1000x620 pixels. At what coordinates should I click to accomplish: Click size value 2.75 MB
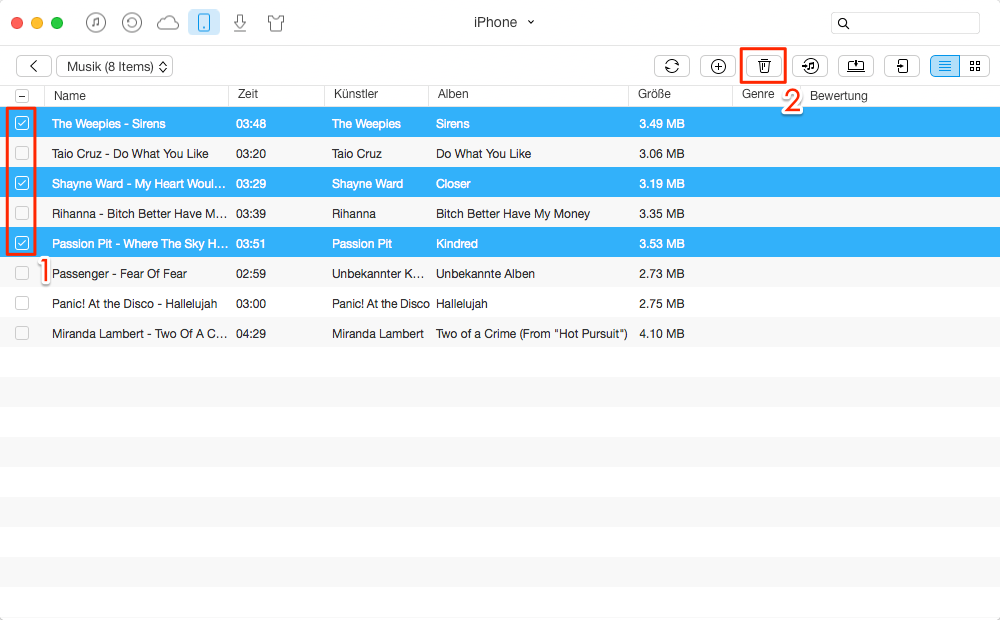coord(661,304)
